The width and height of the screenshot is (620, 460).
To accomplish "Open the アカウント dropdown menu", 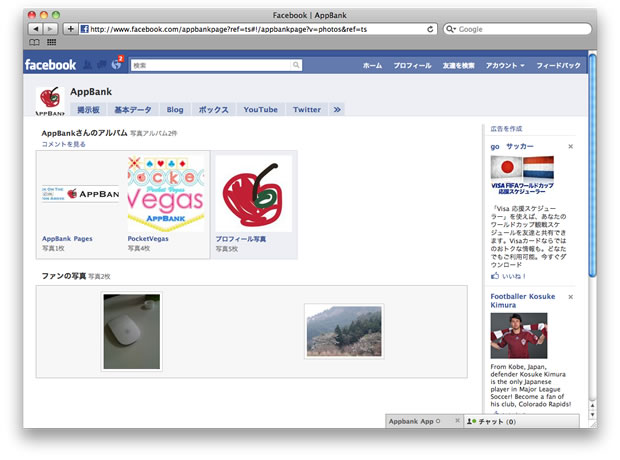I will (505, 66).
